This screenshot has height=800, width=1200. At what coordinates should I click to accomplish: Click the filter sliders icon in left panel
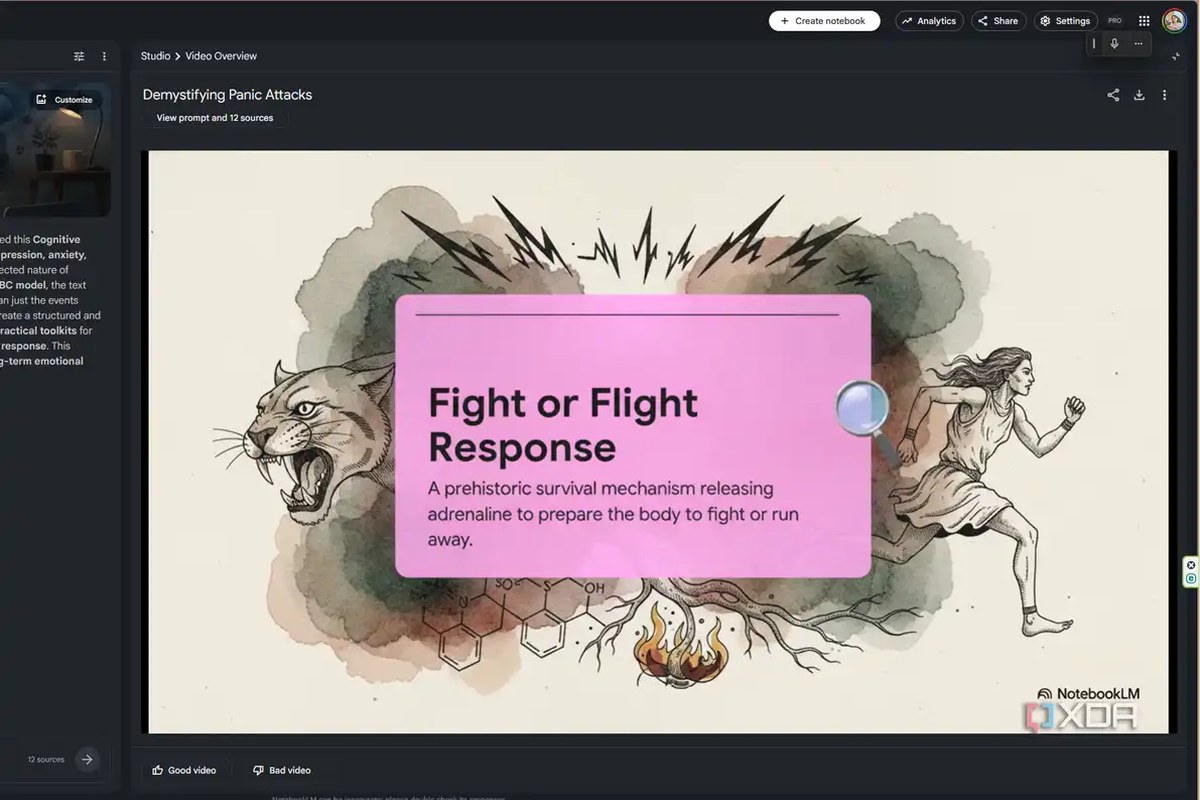[79, 57]
